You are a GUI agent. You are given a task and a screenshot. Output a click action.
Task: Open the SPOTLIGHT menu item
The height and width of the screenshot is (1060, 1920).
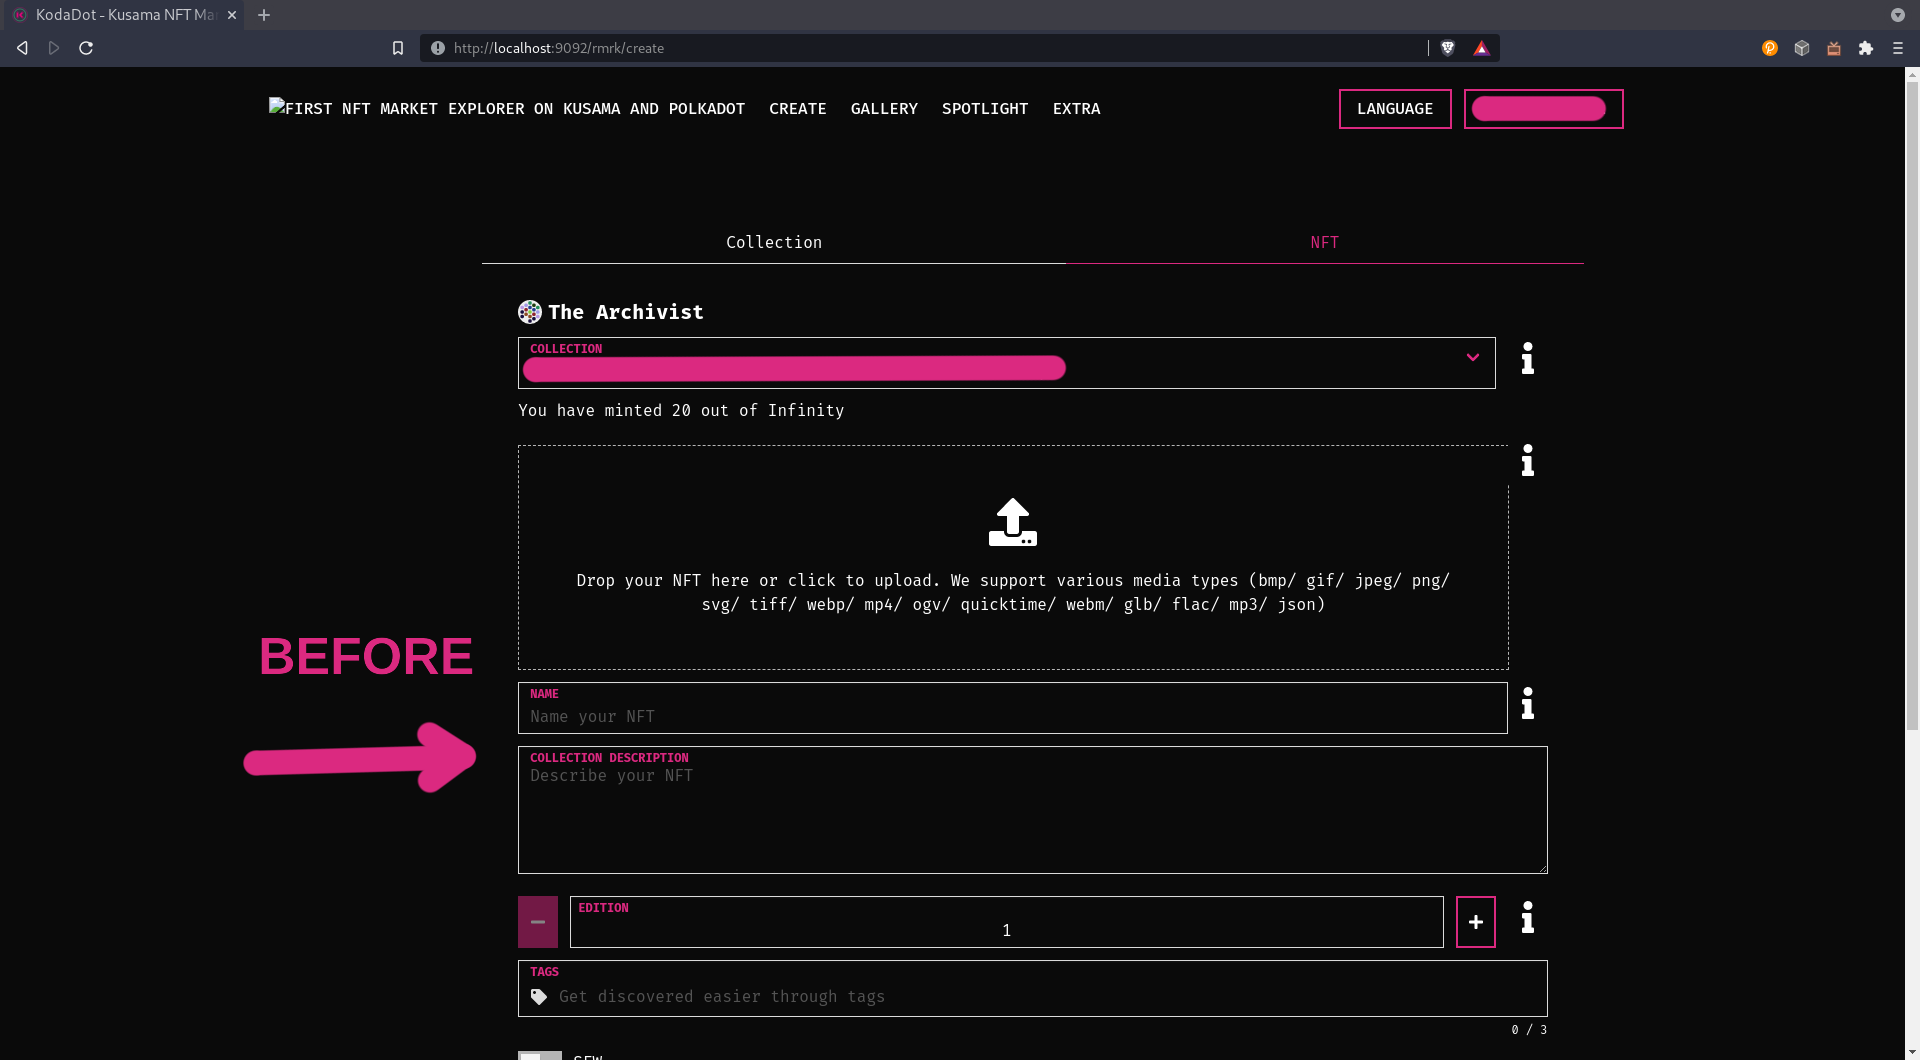click(985, 109)
